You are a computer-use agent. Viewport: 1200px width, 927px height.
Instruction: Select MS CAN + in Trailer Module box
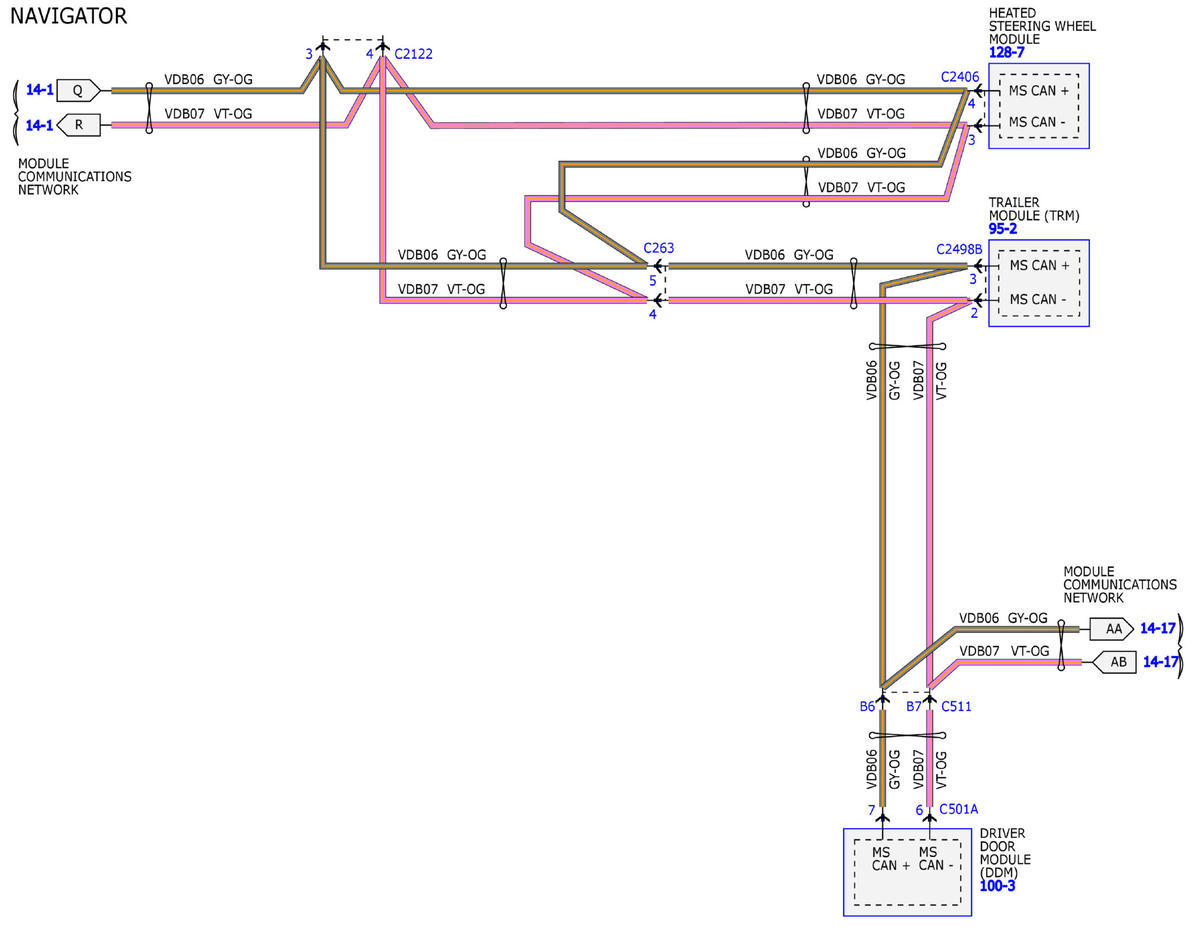click(1040, 265)
